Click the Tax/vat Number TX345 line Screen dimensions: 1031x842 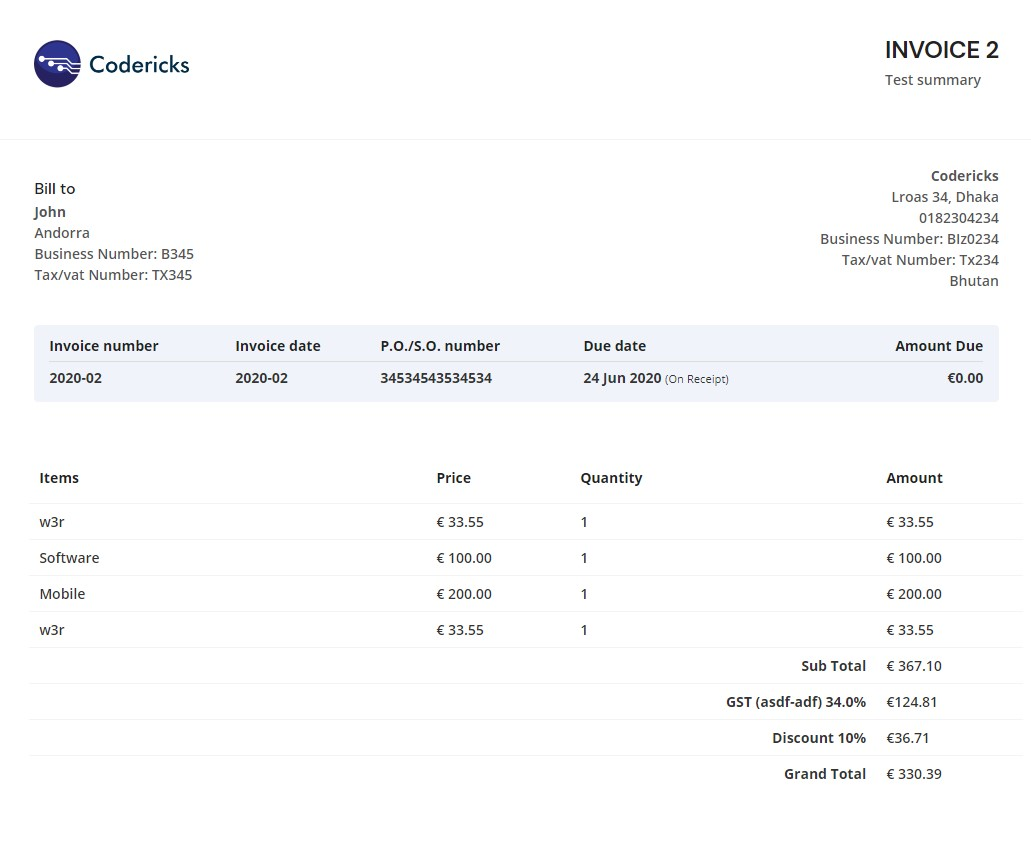tap(113, 275)
